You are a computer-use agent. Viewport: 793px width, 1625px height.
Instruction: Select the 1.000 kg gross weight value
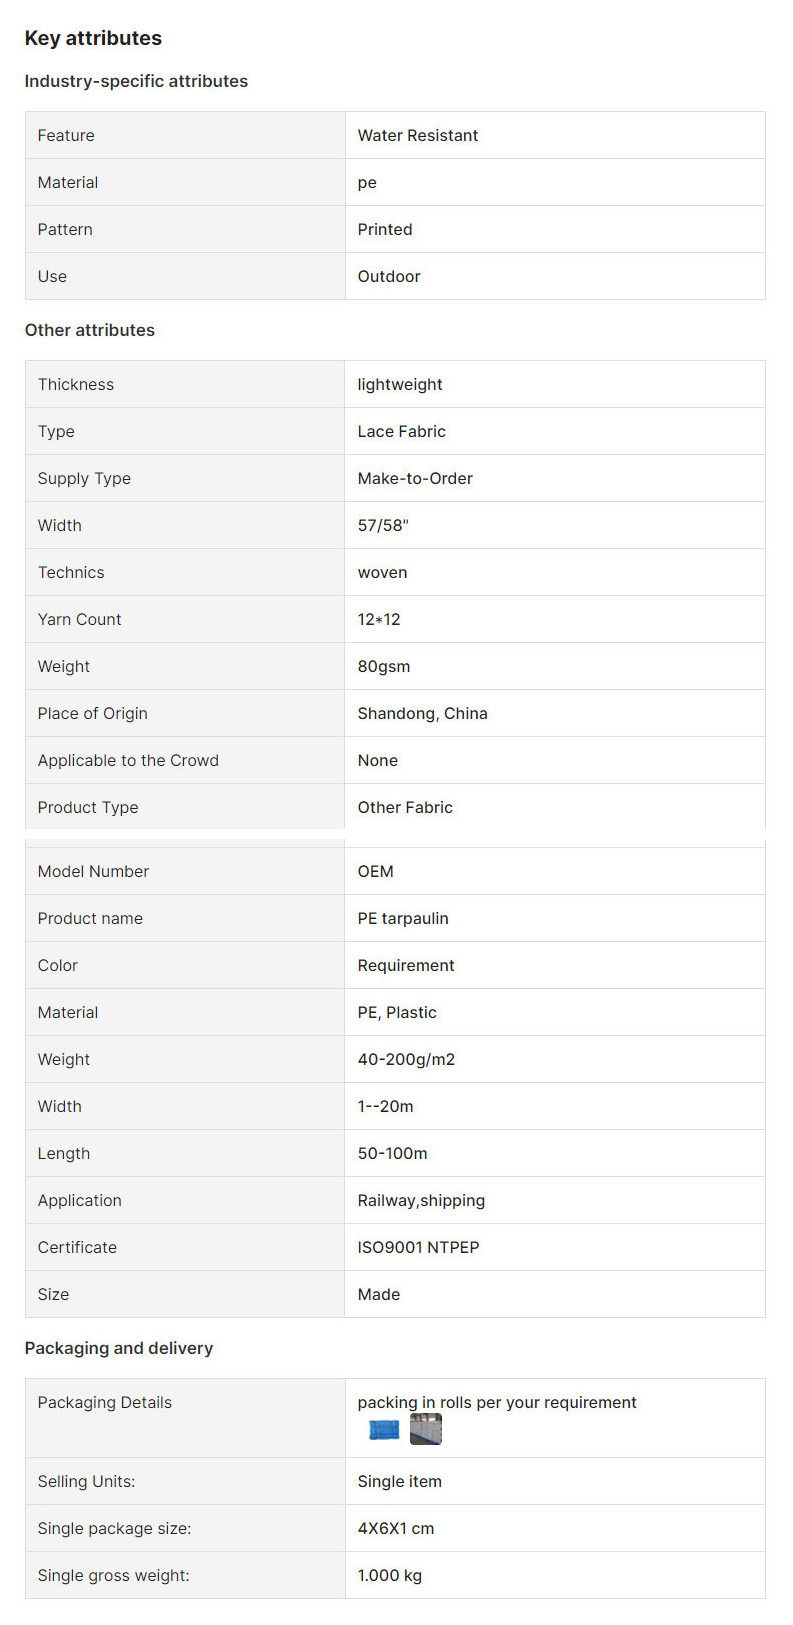[x=390, y=1576]
